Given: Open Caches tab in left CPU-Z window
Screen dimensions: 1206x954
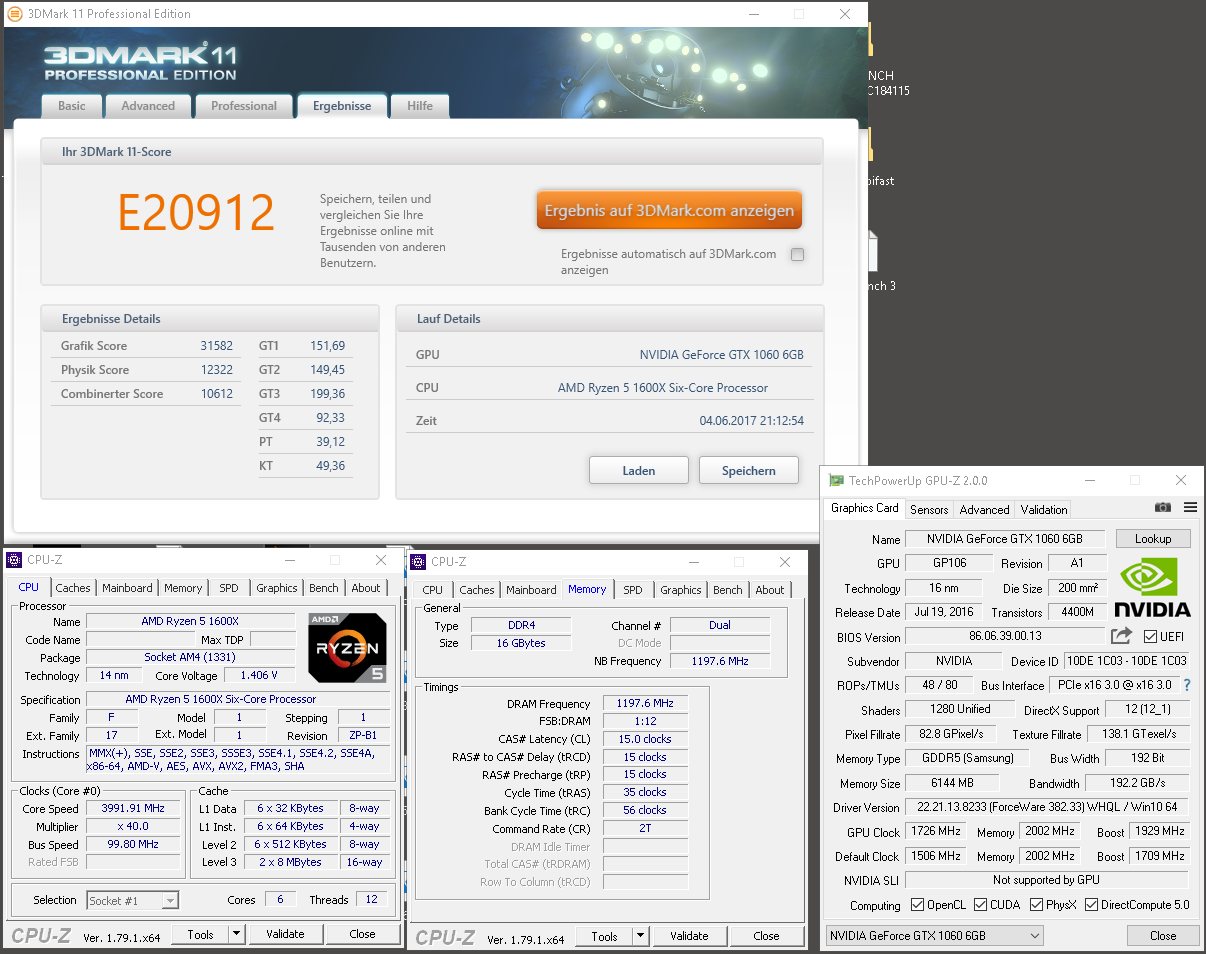Looking at the screenshot, I should [x=73, y=588].
